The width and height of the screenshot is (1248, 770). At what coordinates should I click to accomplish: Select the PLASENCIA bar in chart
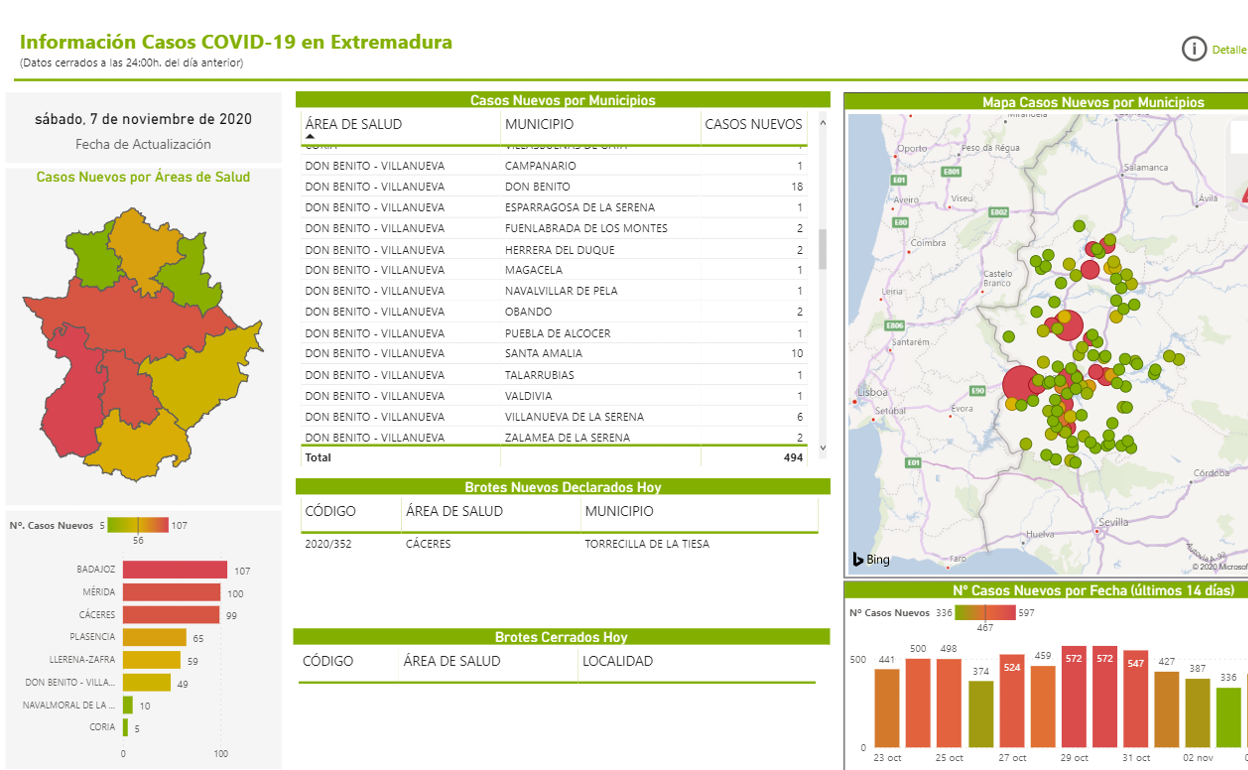click(x=155, y=637)
